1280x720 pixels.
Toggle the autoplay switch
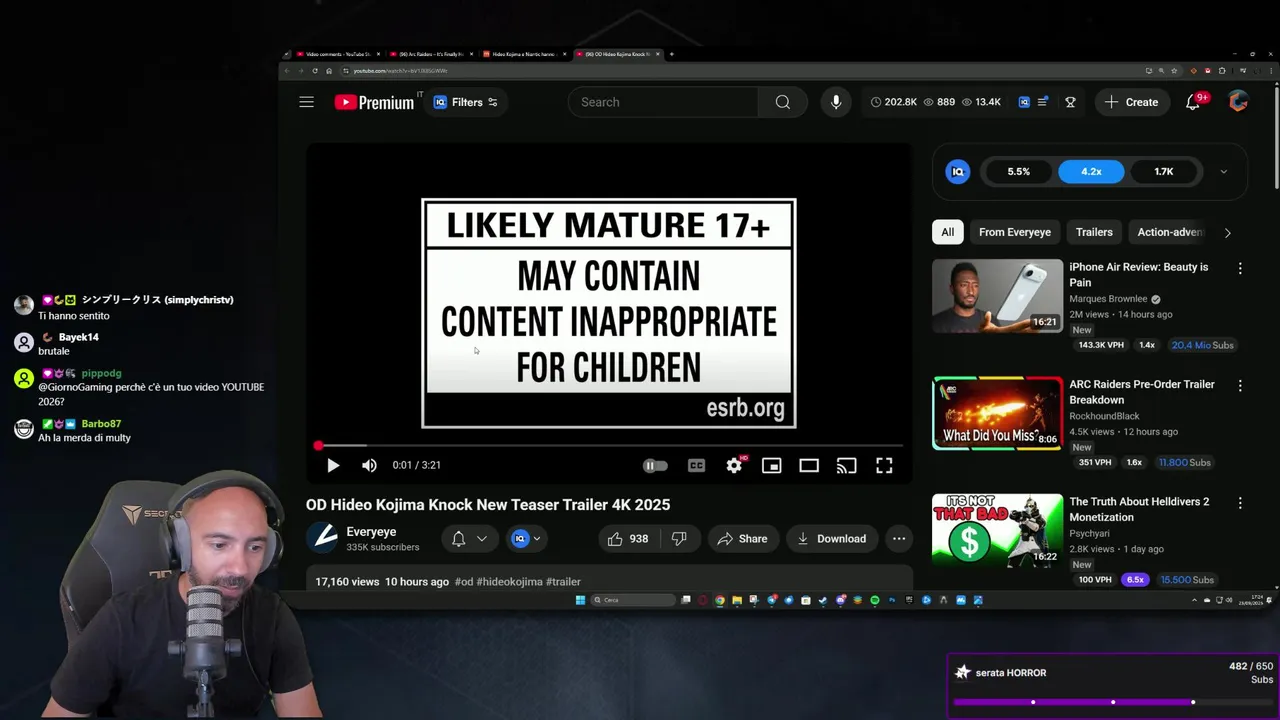(655, 465)
